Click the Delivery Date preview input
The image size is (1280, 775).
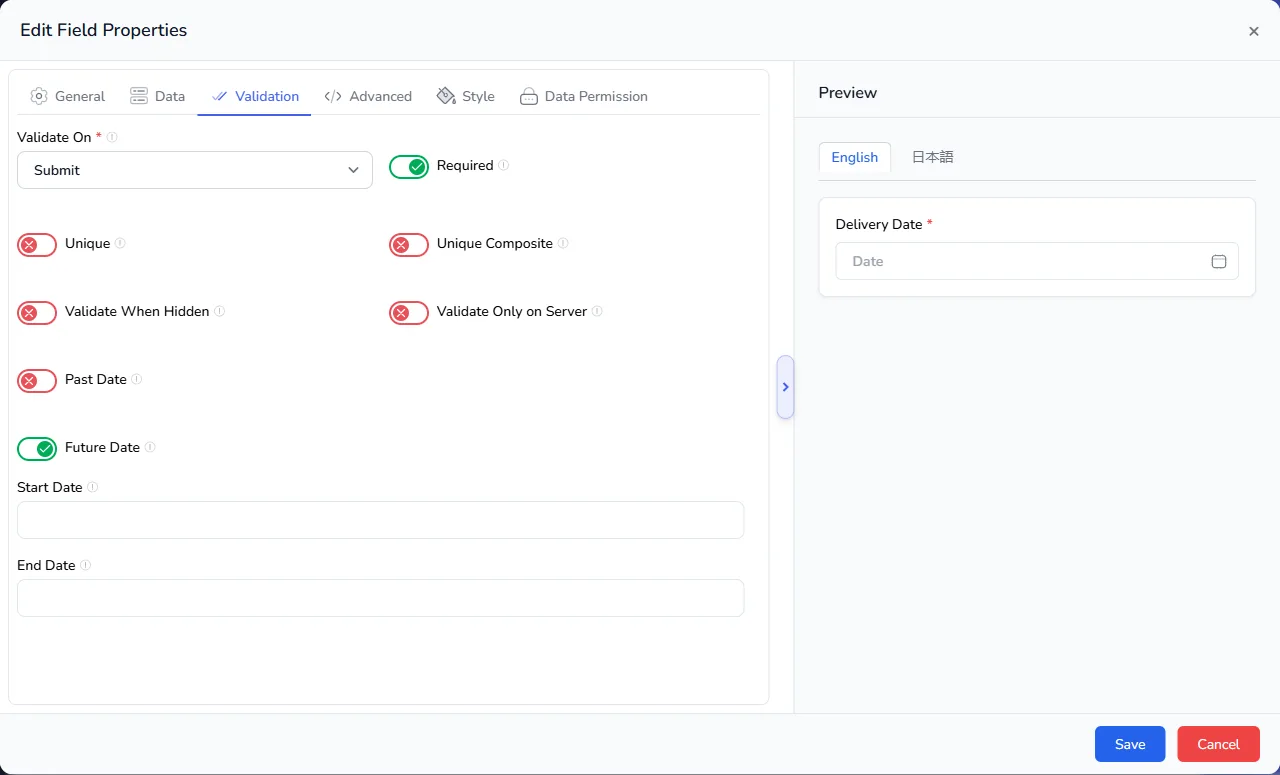pyautogui.click(x=1037, y=261)
